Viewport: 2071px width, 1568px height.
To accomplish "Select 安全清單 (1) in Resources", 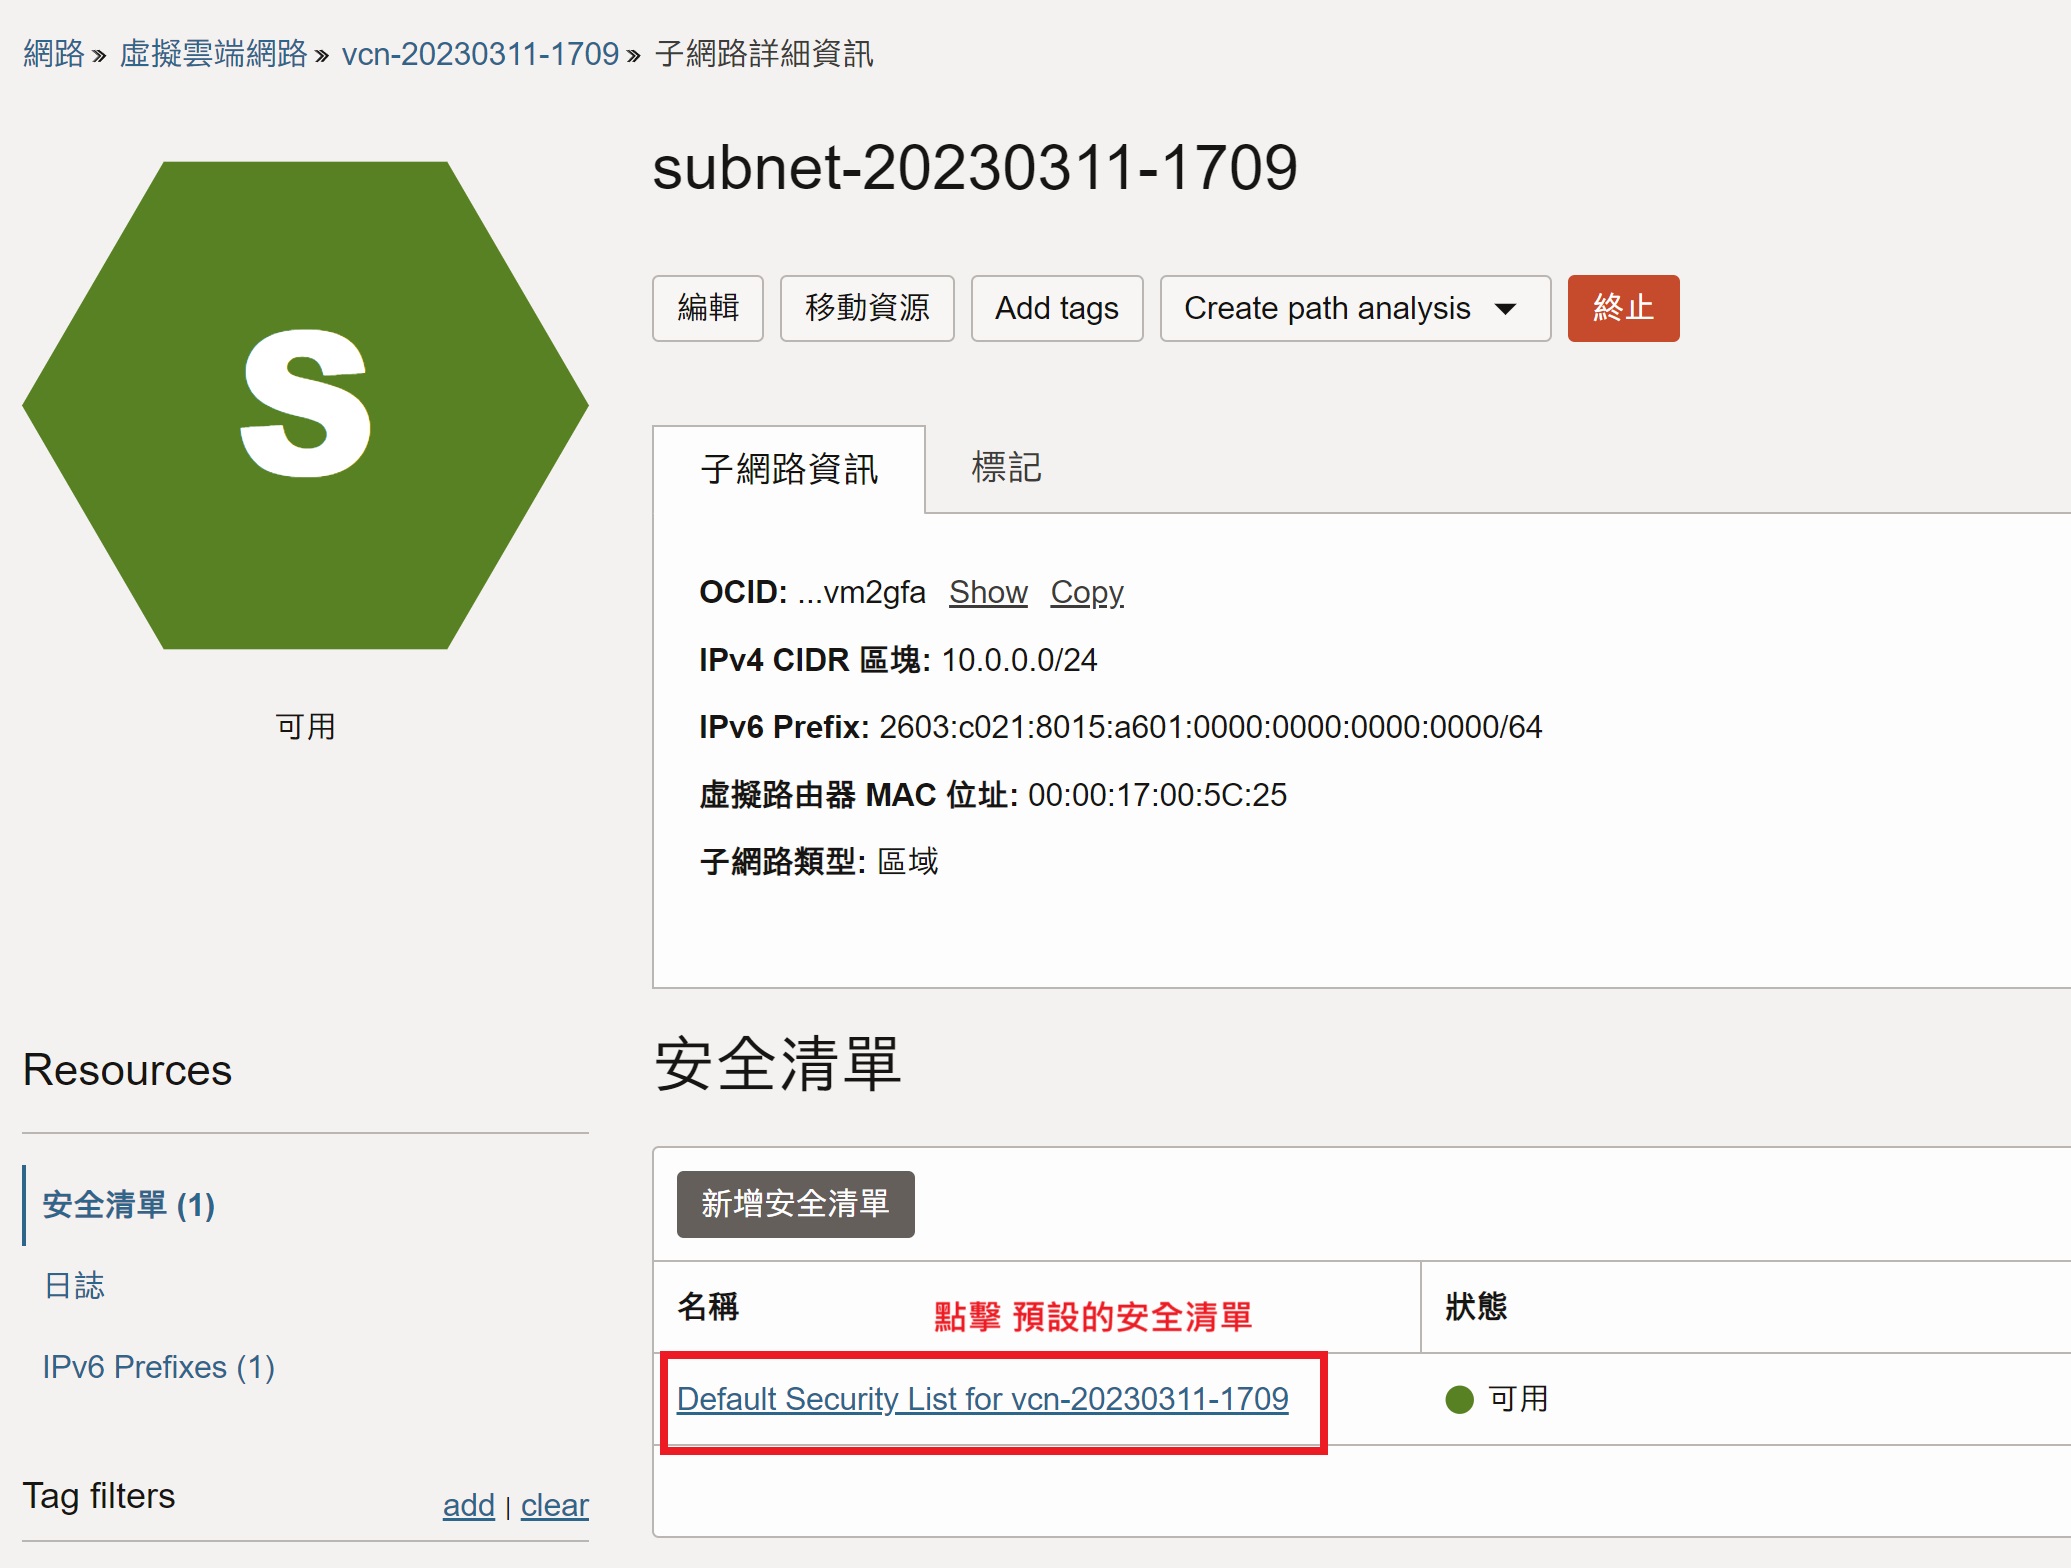I will pos(128,1205).
